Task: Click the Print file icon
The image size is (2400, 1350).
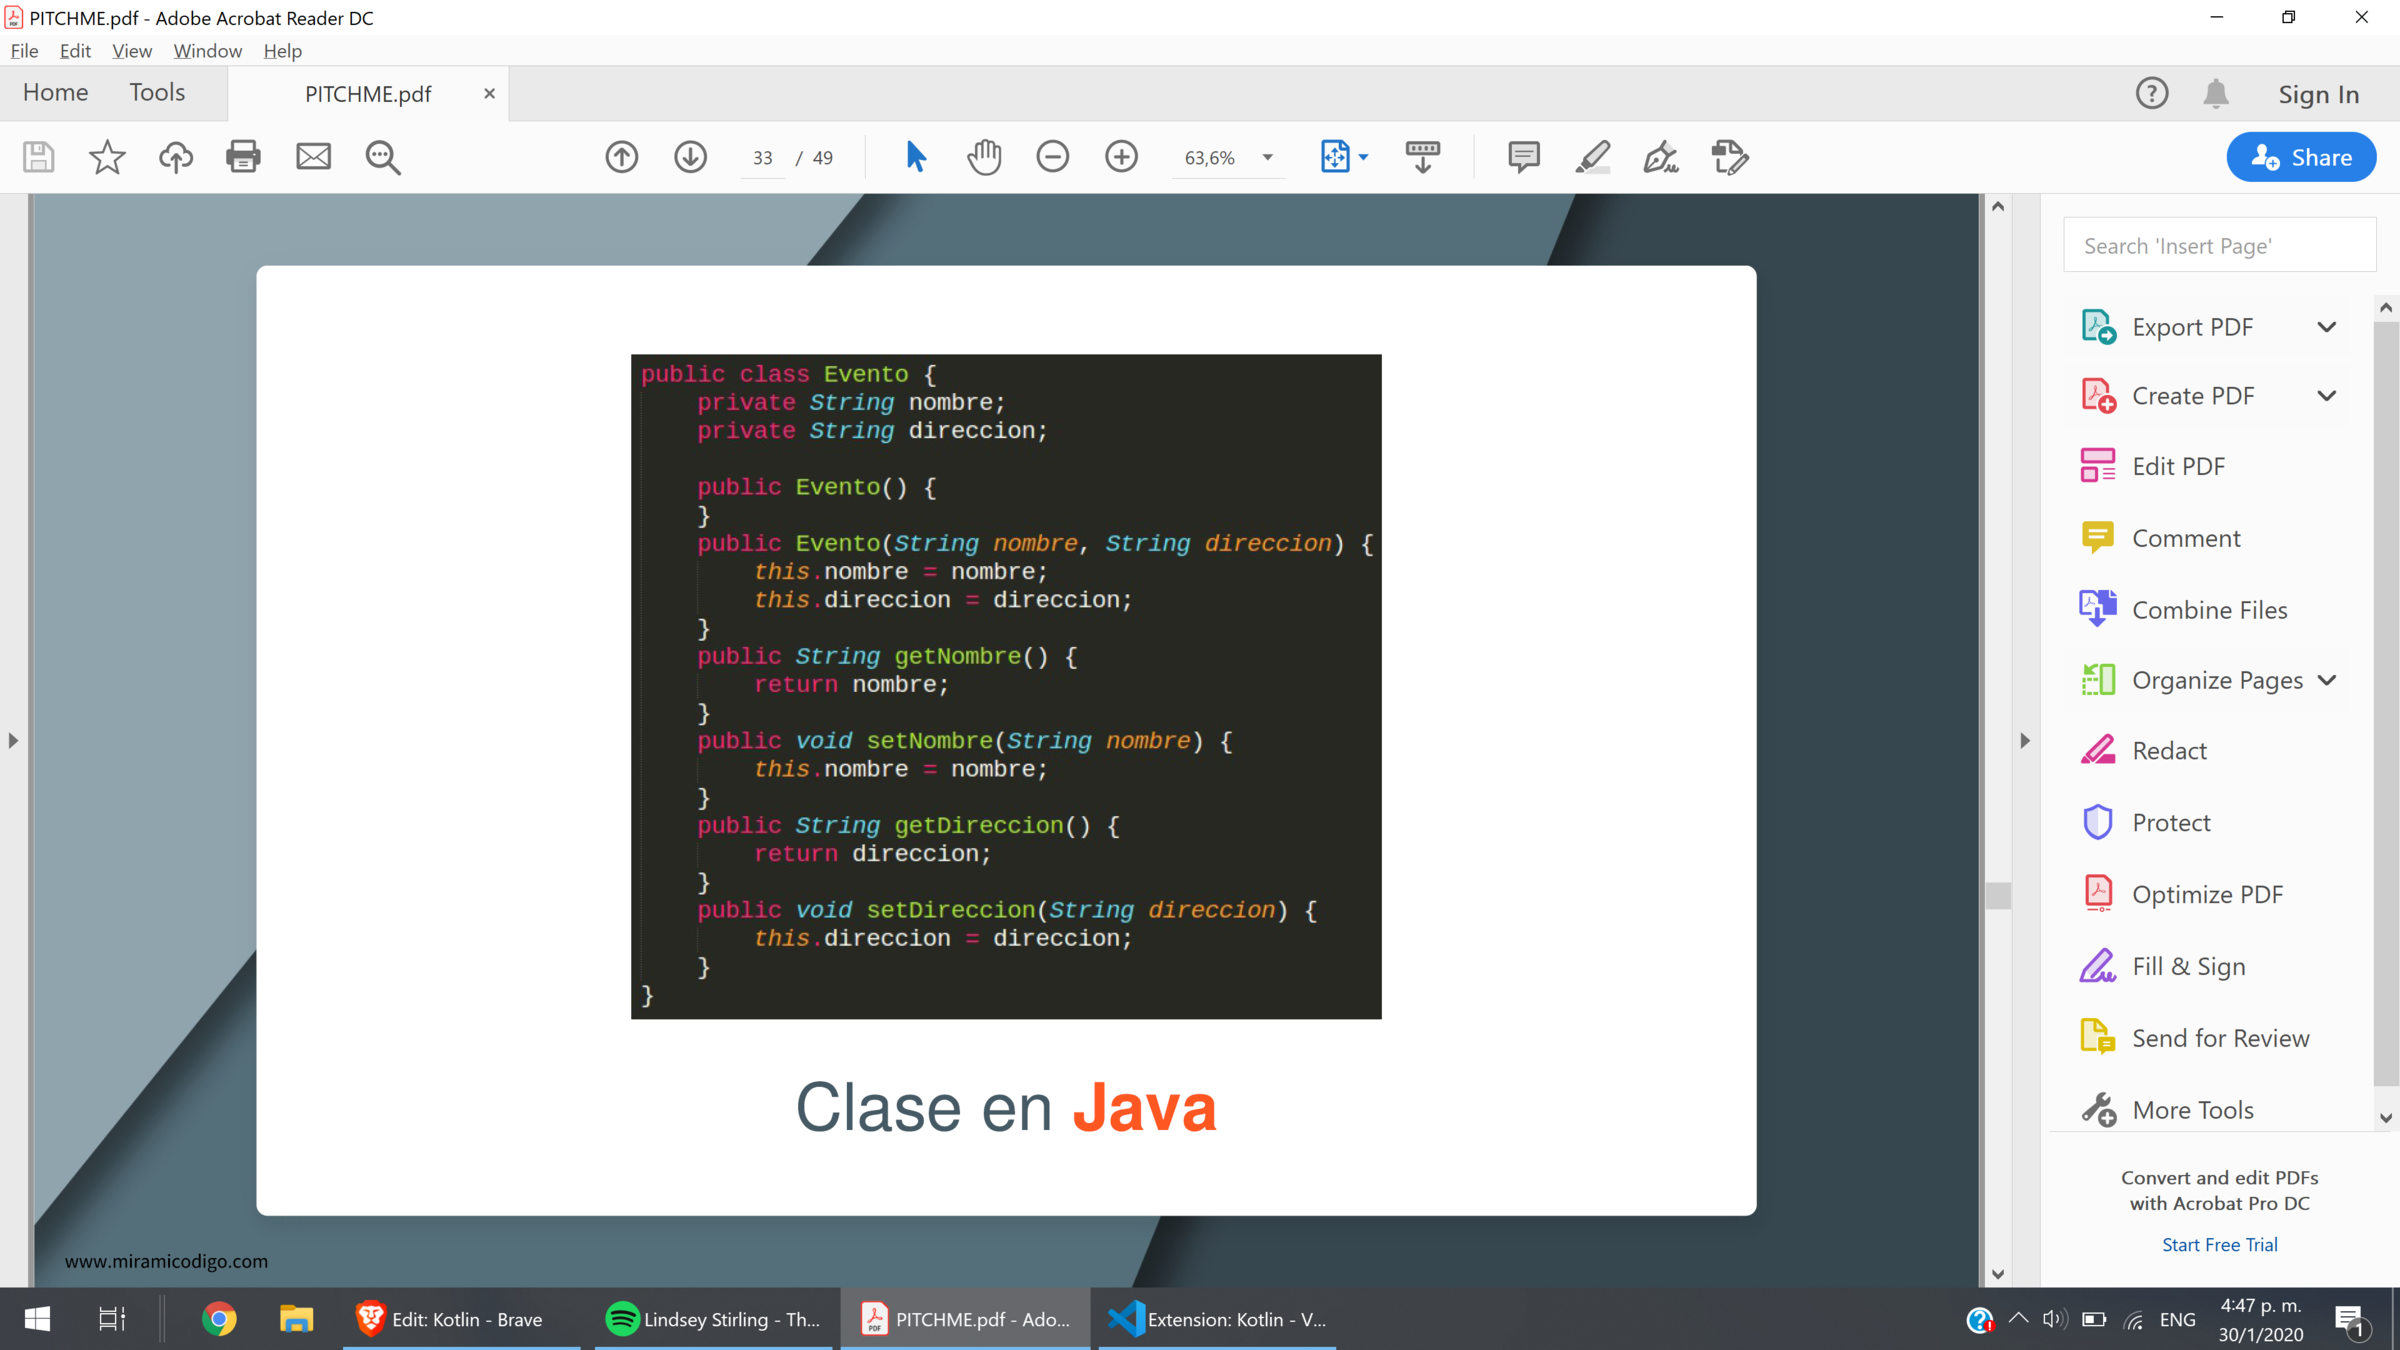Action: pyautogui.click(x=243, y=157)
